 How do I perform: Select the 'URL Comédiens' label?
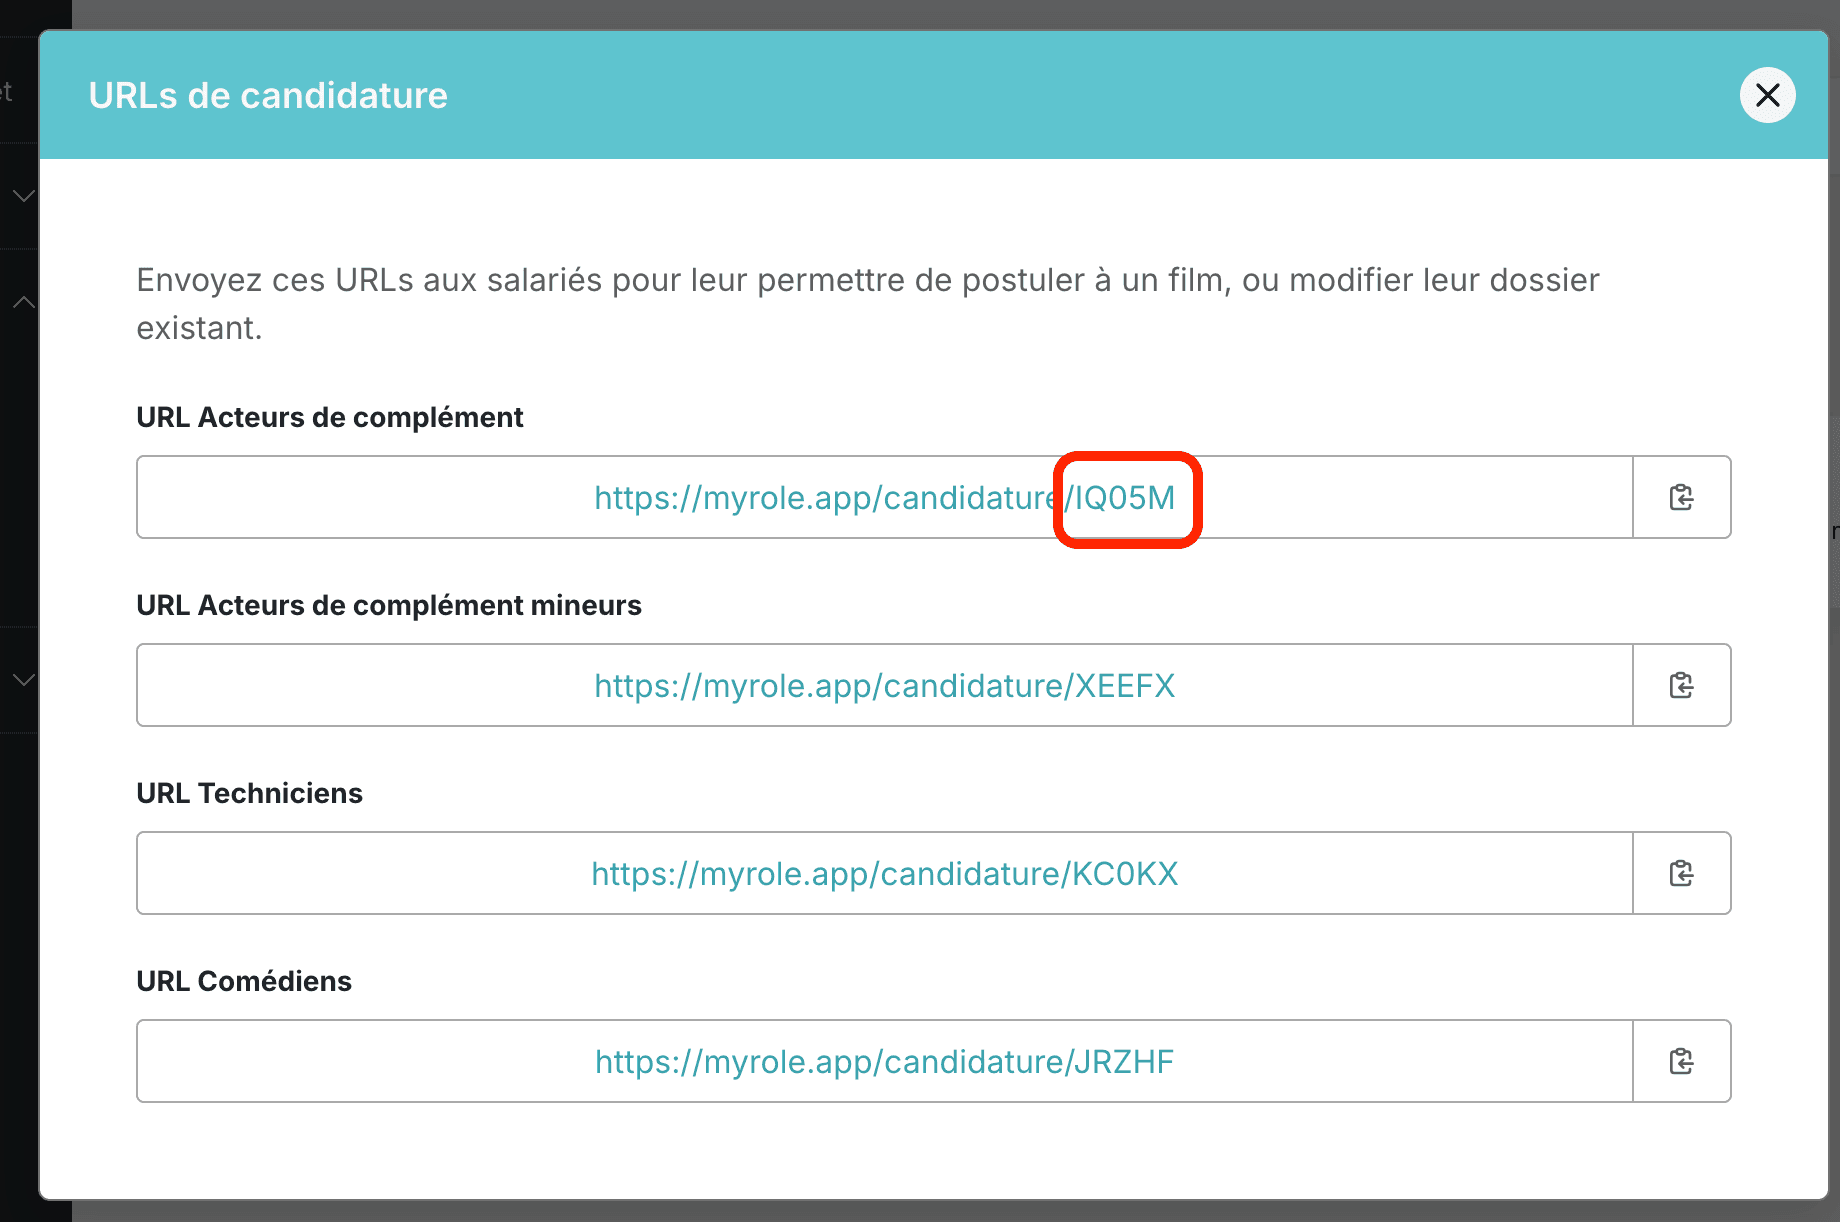tap(244, 981)
